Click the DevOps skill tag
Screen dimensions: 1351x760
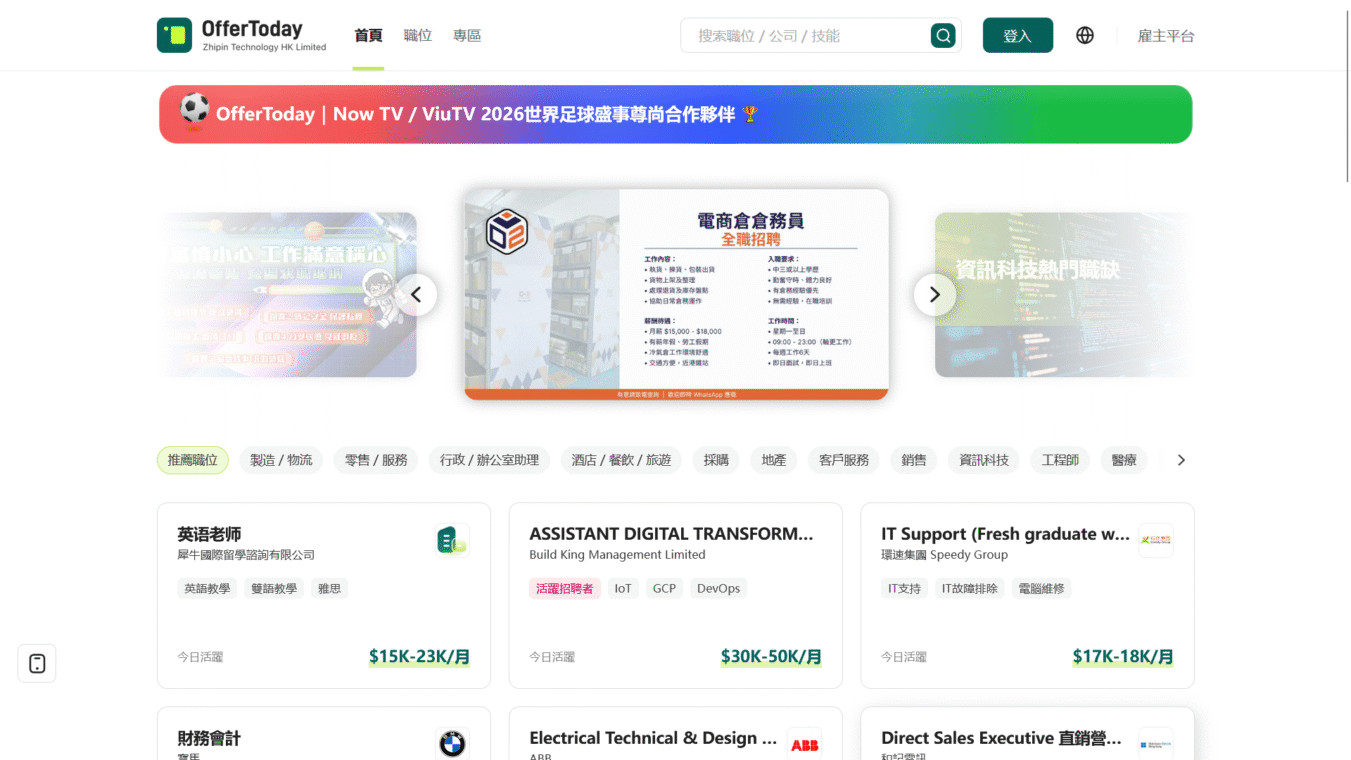click(718, 588)
